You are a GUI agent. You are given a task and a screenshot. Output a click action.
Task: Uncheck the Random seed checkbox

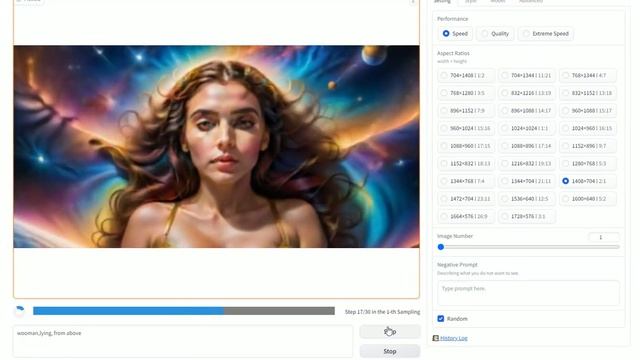(x=441, y=318)
